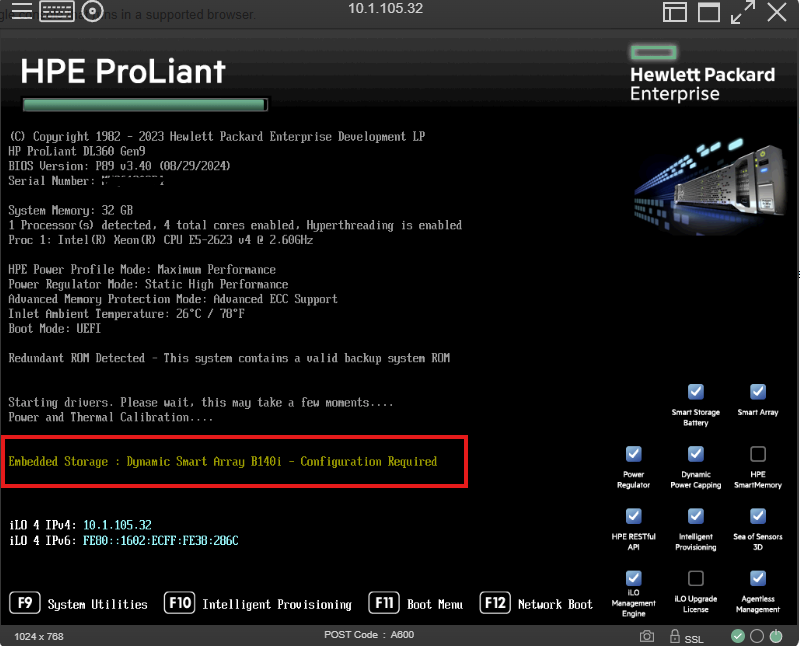Click the F10 Intelligent Provisioning key
This screenshot has width=800, height=646.
click(180, 603)
